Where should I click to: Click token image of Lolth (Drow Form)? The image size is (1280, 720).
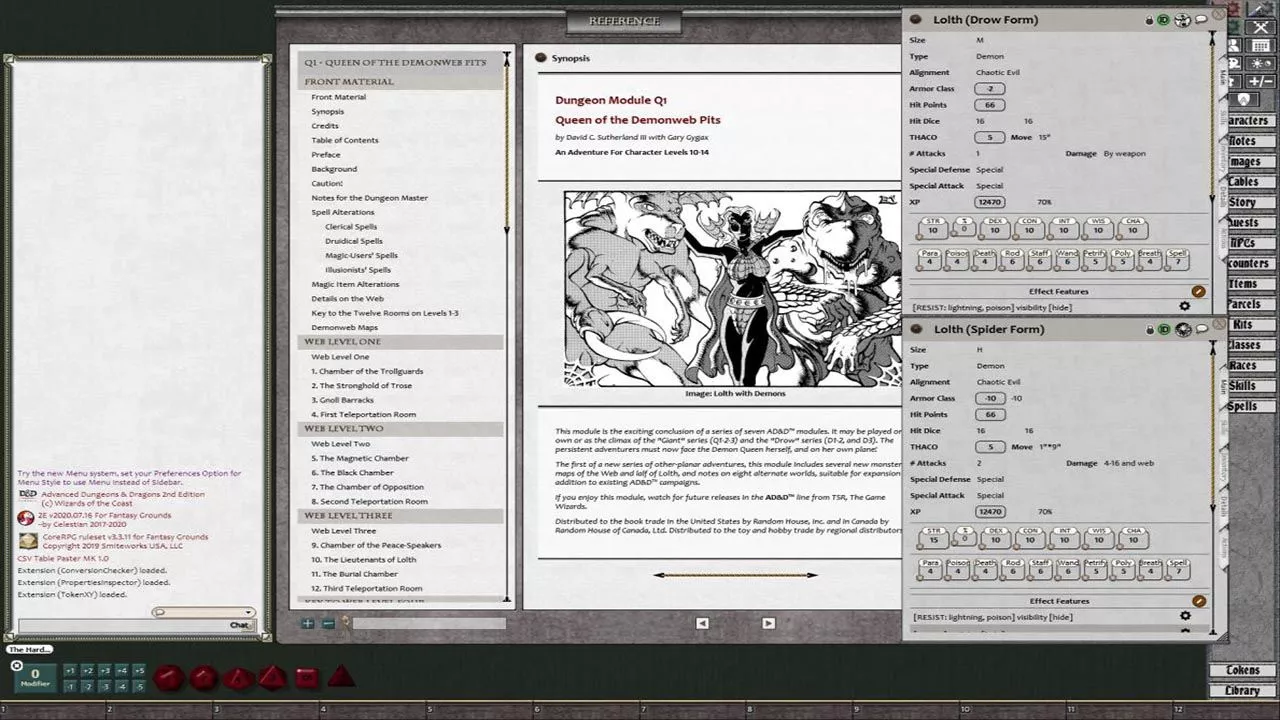tap(1182, 20)
